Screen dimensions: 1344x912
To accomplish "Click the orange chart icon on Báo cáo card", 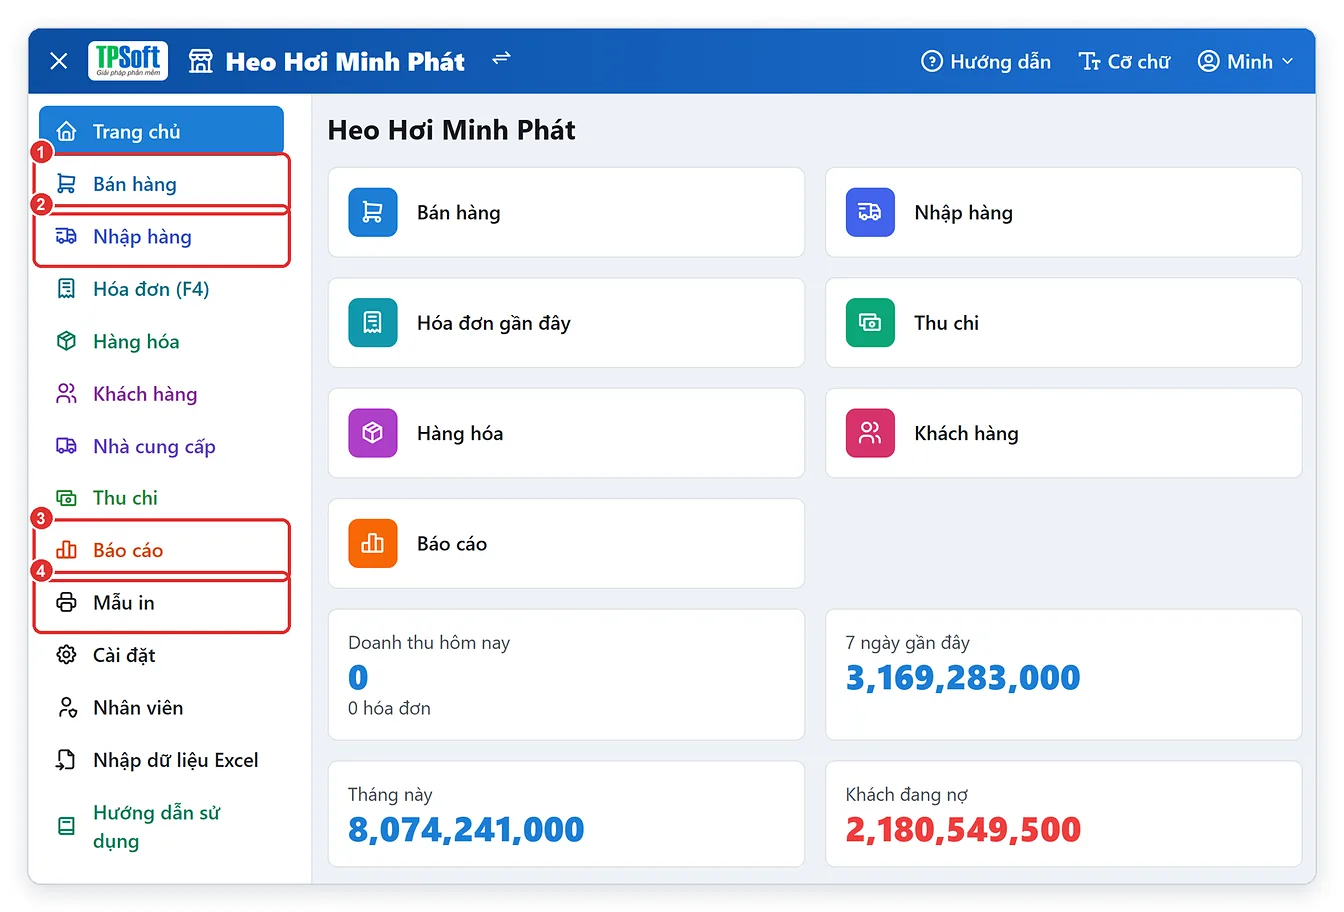I will (373, 543).
